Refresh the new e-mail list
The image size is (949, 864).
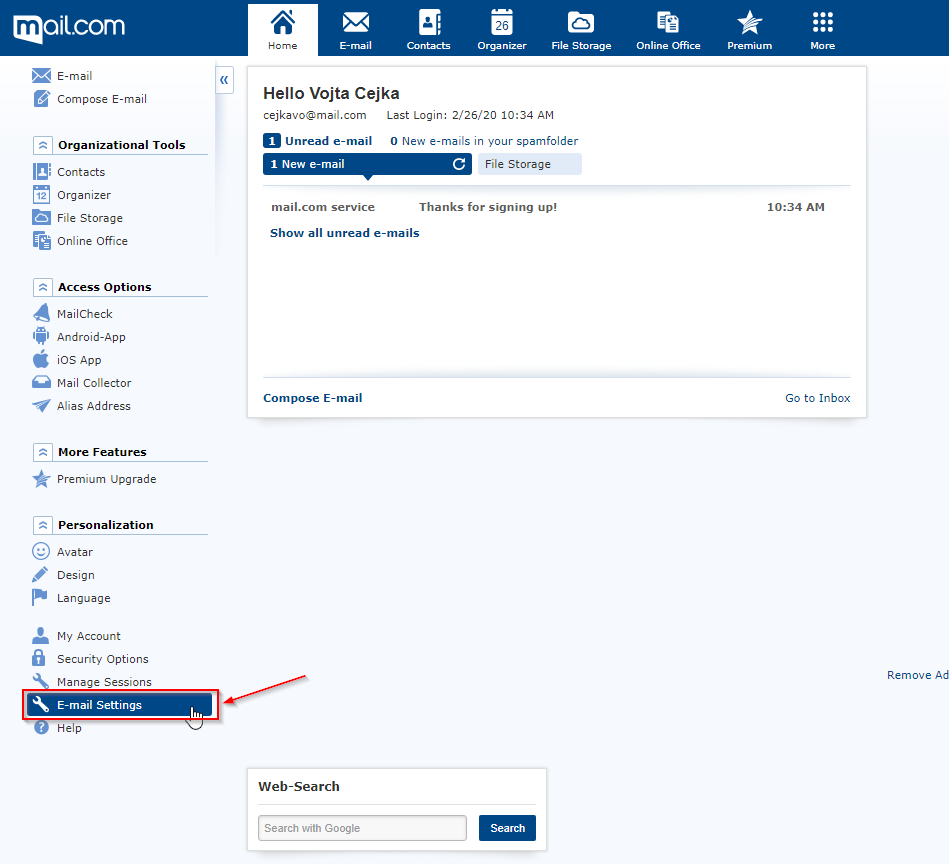[459, 164]
